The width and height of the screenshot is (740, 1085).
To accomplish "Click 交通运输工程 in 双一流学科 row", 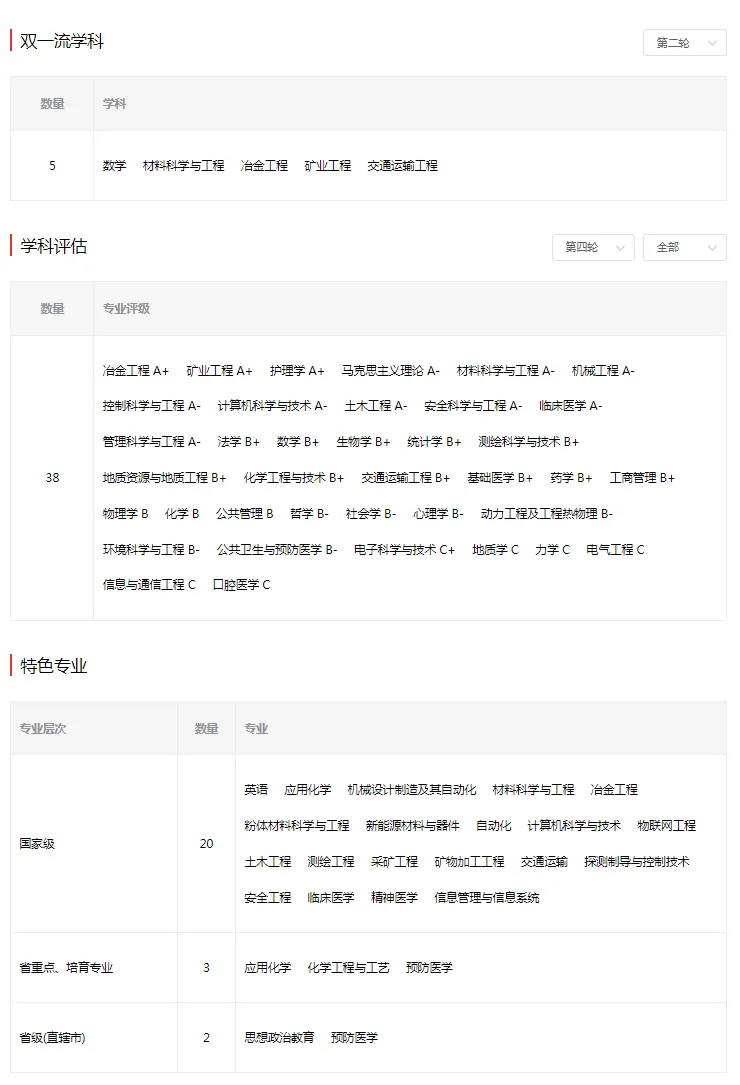I will (x=402, y=166).
